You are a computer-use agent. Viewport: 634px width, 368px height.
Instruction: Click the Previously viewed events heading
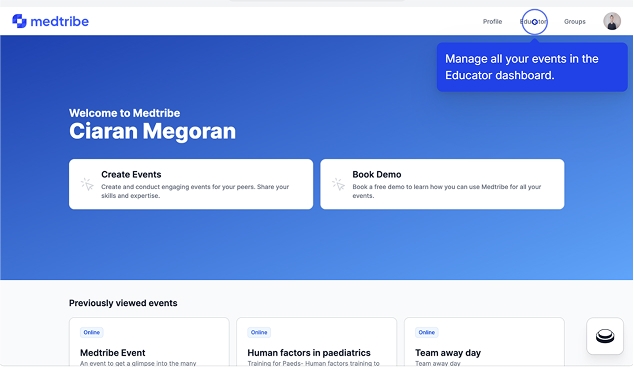point(123,303)
